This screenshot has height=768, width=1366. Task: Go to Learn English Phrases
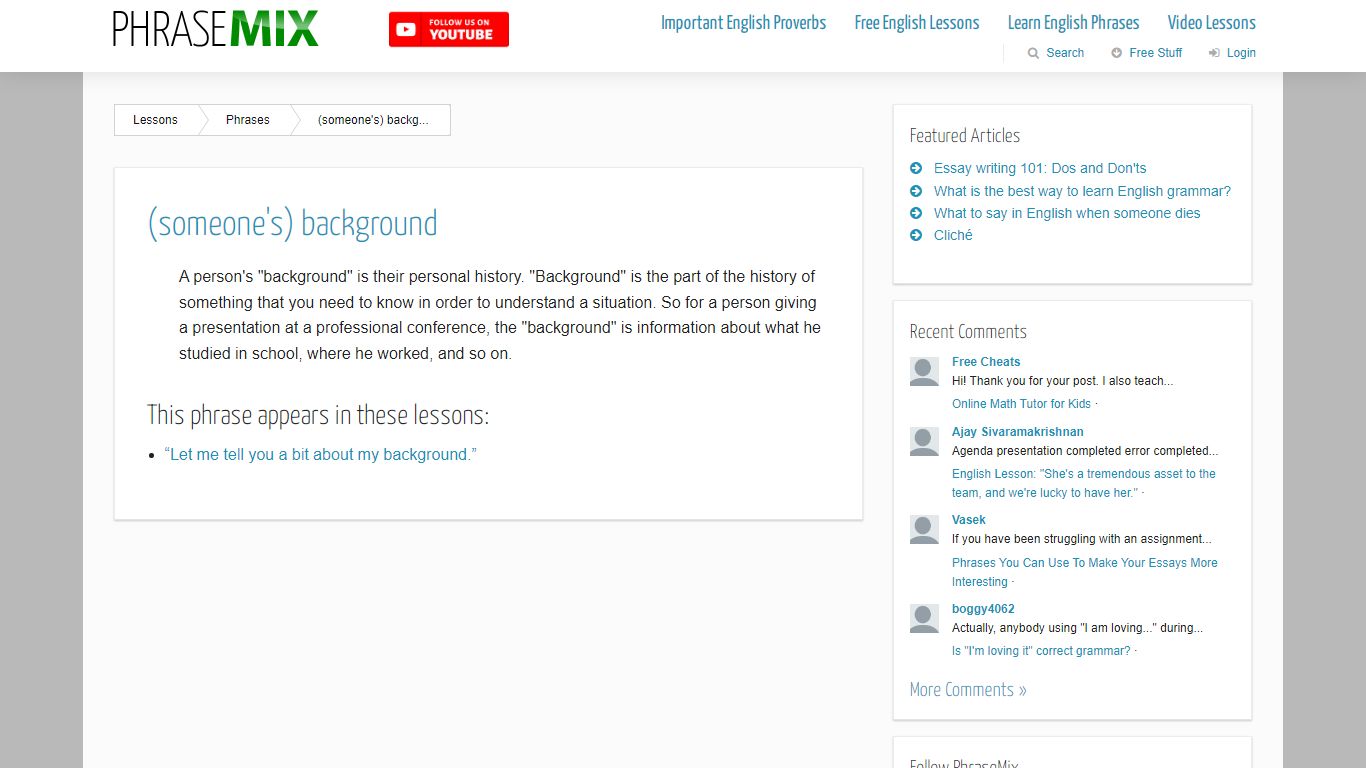tap(1073, 23)
